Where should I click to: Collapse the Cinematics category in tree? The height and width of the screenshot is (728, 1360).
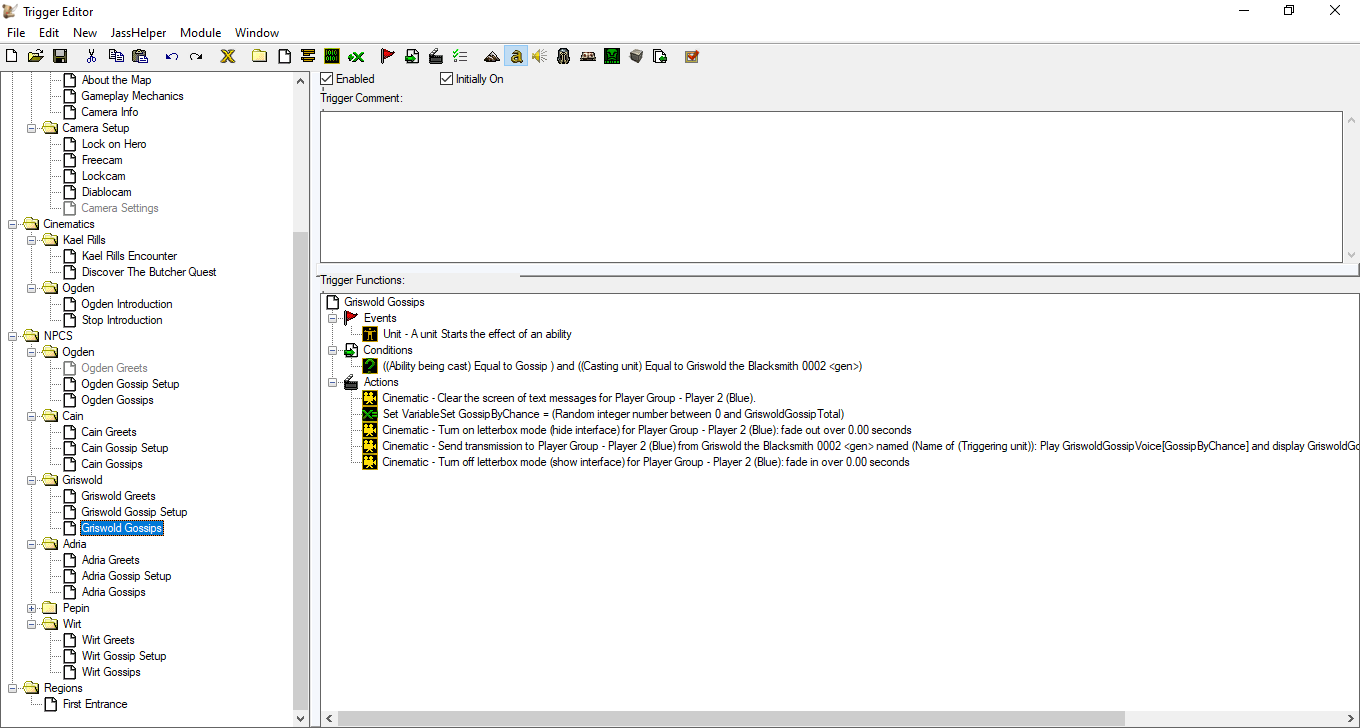(x=13, y=224)
